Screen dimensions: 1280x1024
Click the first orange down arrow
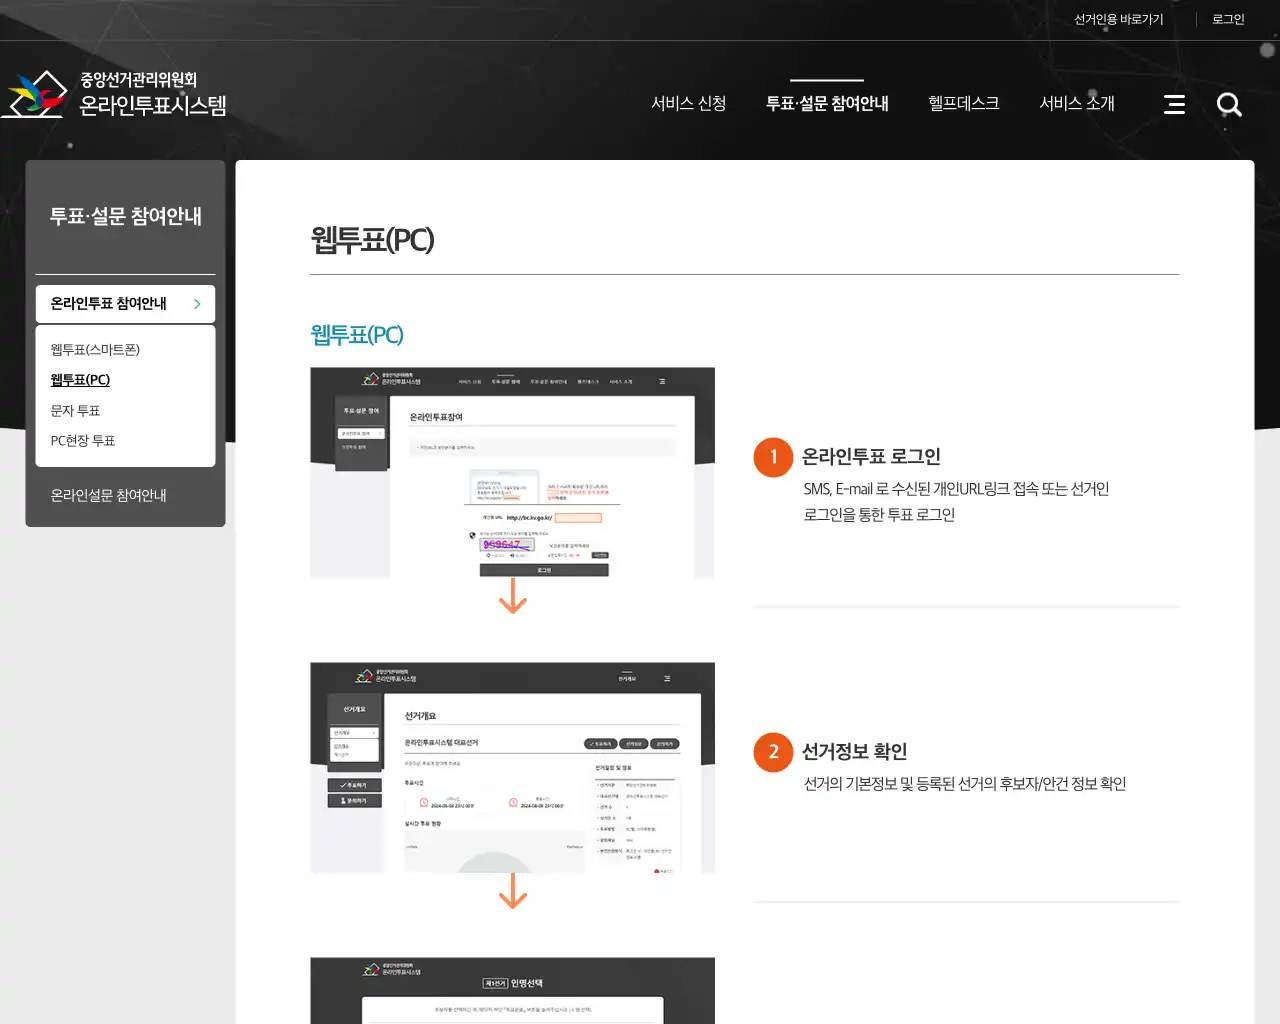[514, 598]
